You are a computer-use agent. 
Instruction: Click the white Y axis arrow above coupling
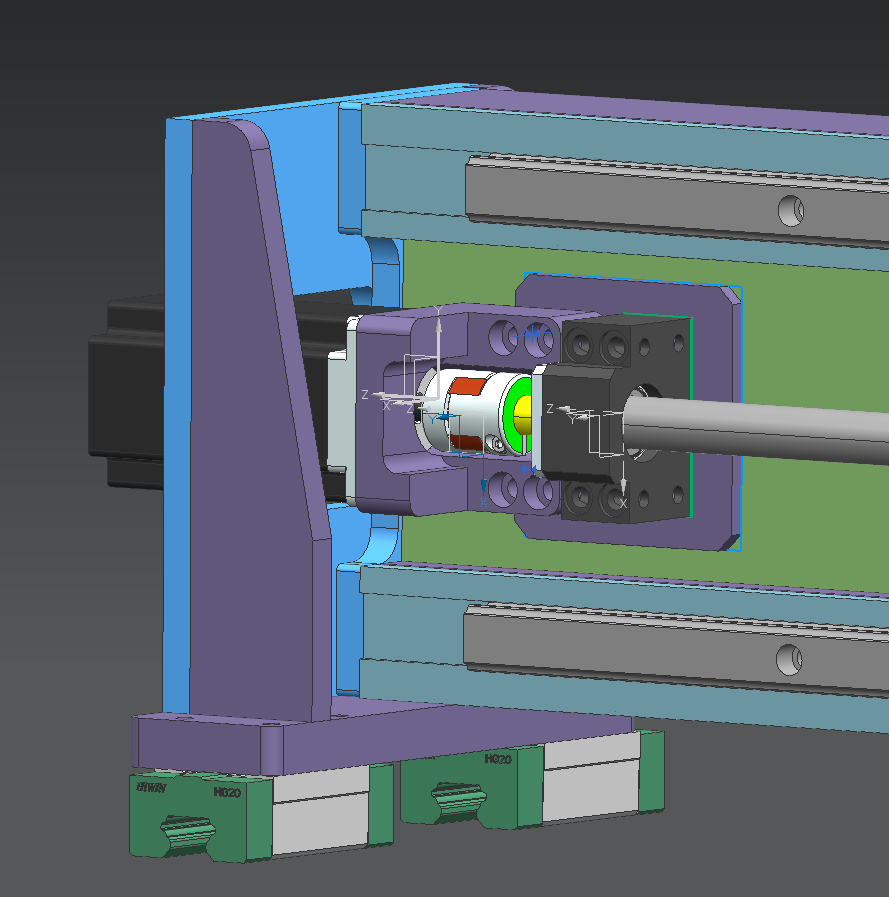pyautogui.click(x=438, y=352)
